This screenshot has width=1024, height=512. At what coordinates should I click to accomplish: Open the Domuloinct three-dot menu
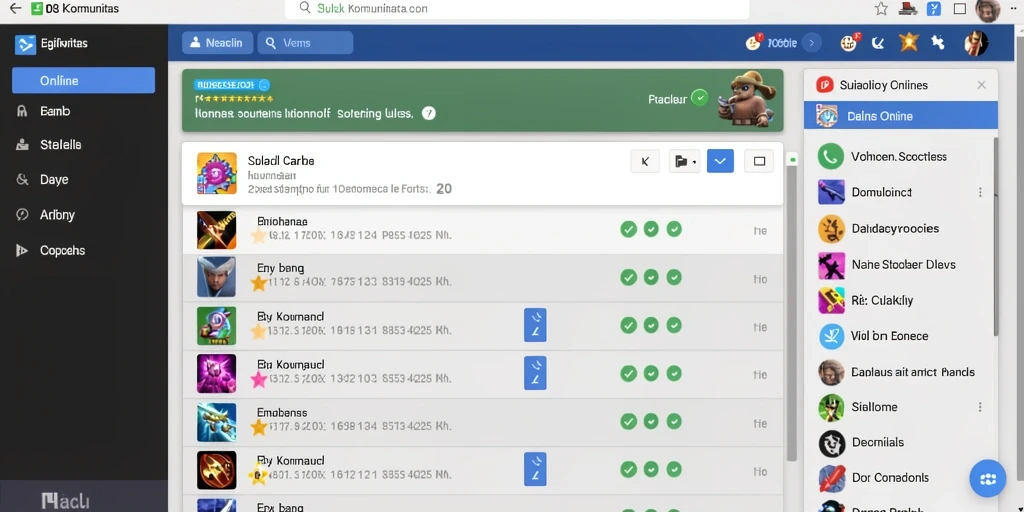980,192
